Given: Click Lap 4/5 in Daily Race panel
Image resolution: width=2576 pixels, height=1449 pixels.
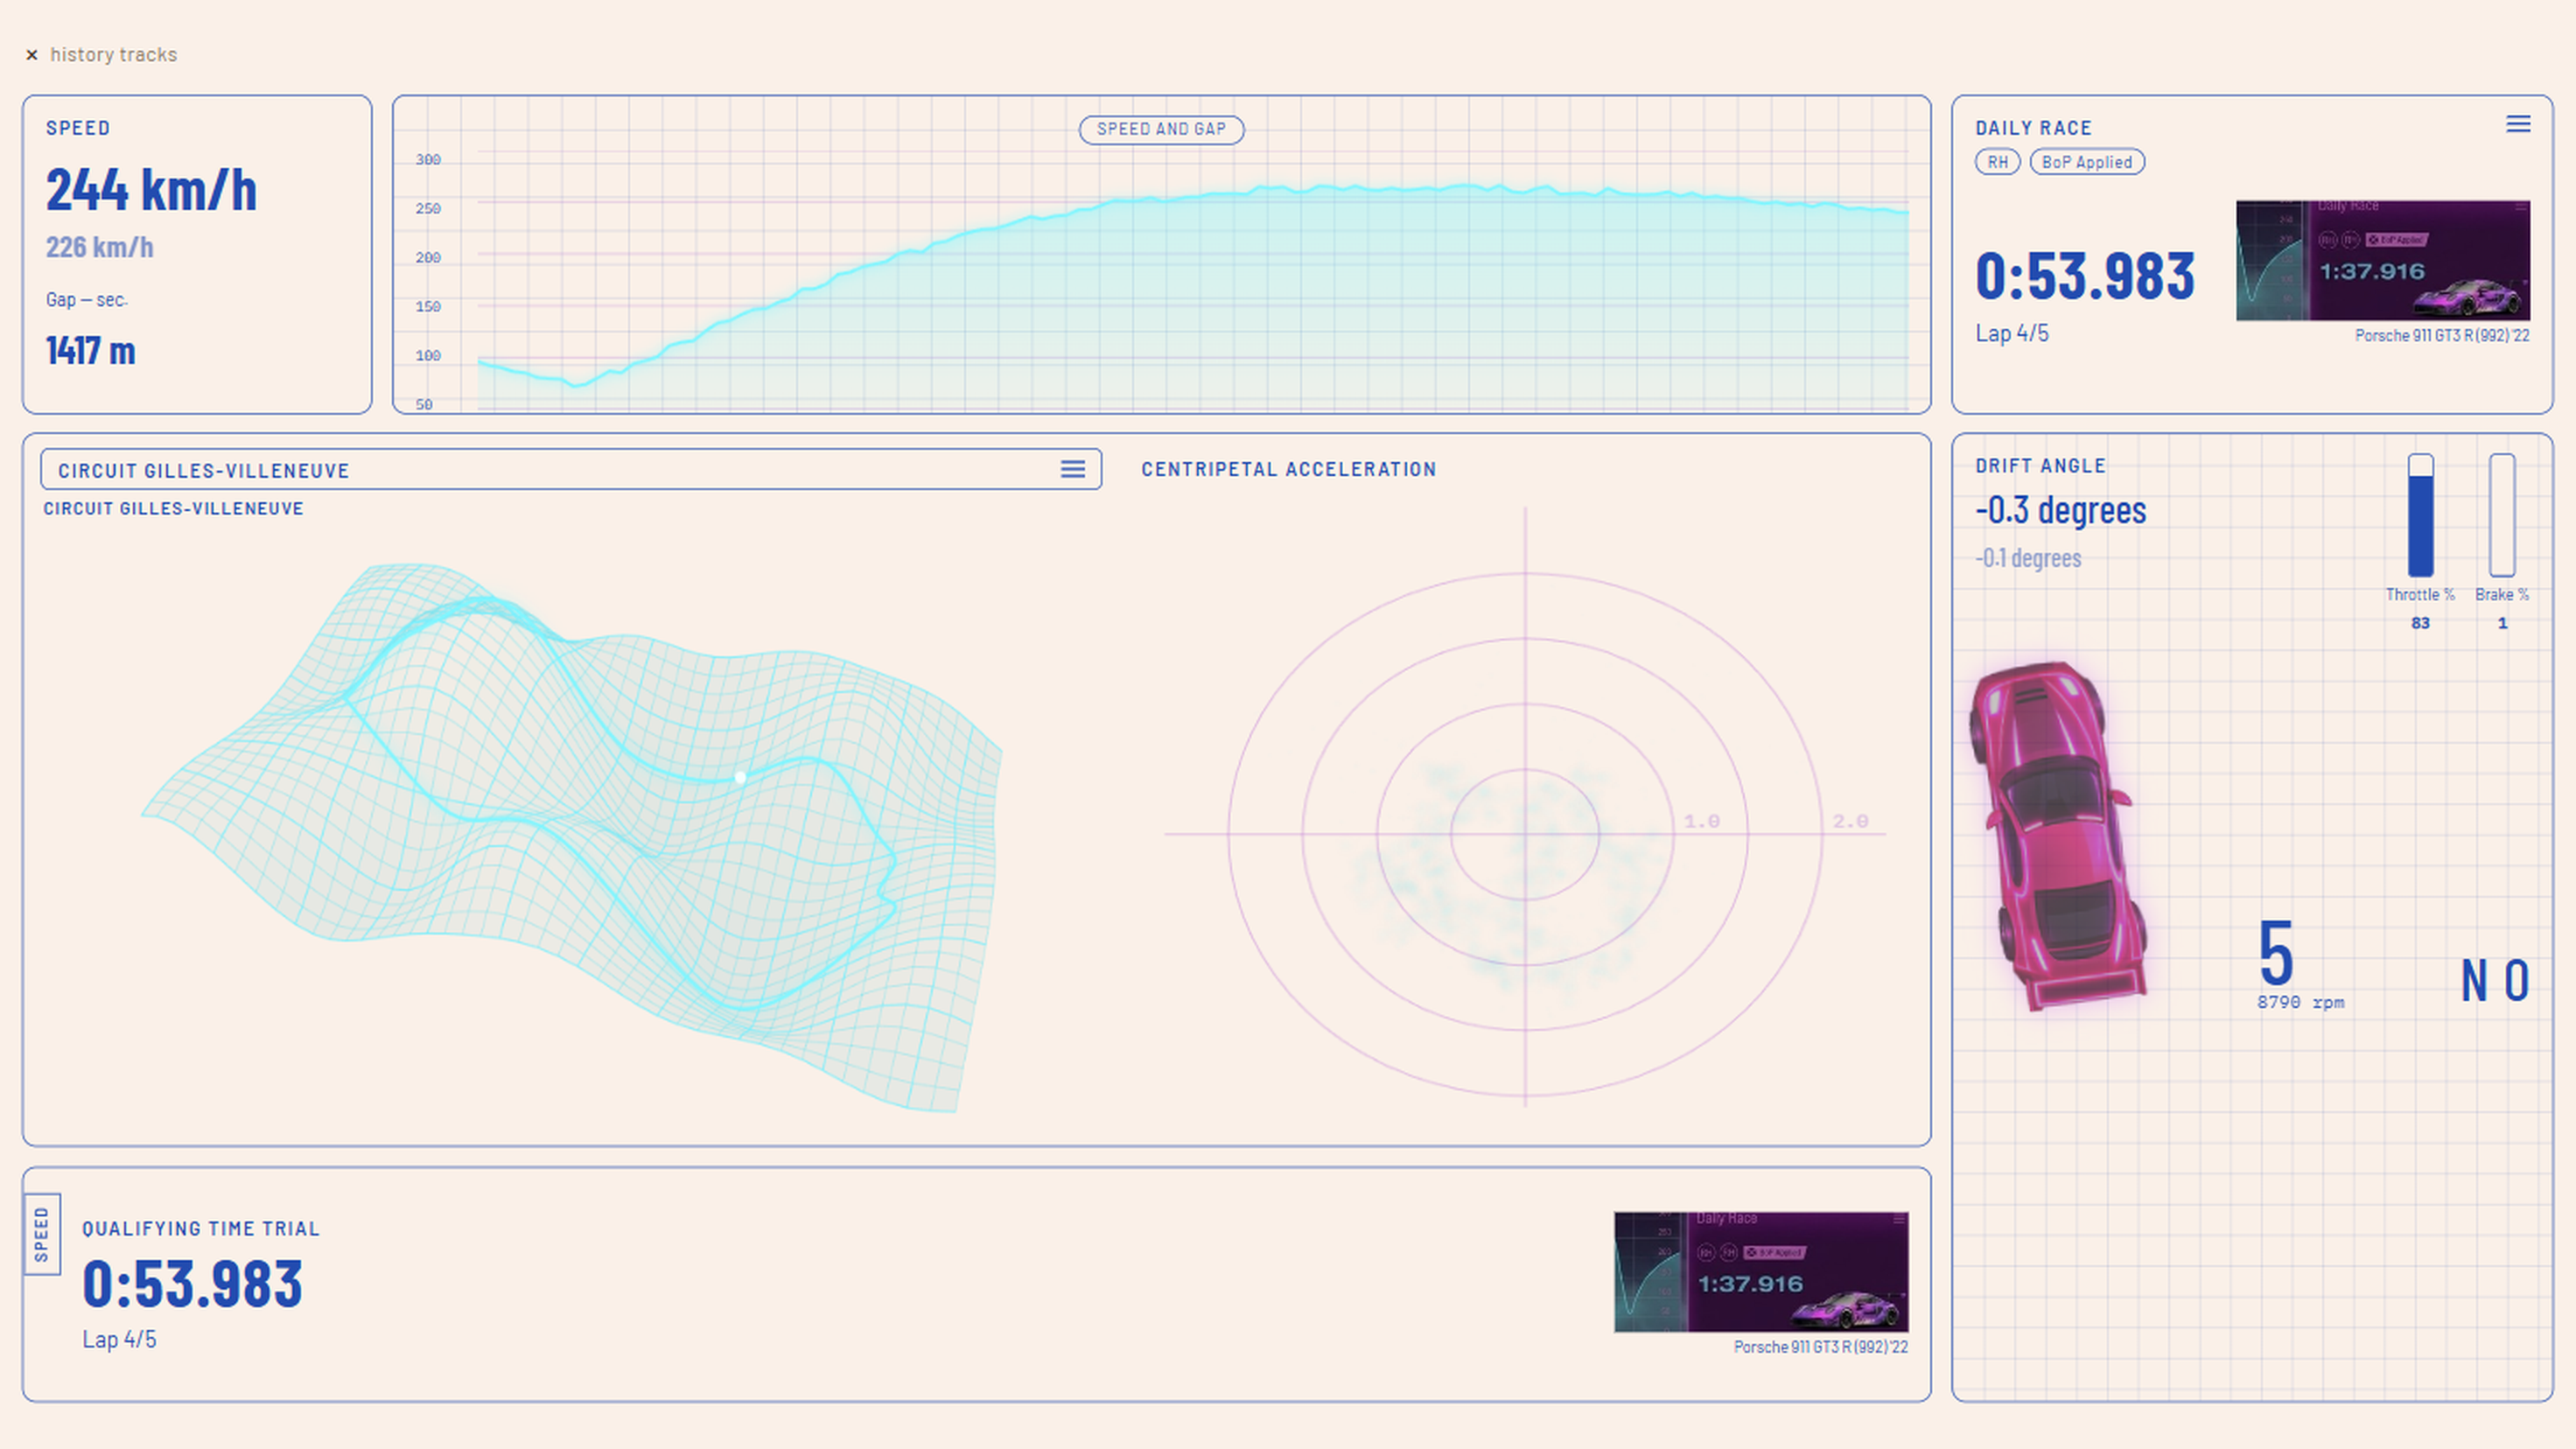Looking at the screenshot, I should 2012,334.
